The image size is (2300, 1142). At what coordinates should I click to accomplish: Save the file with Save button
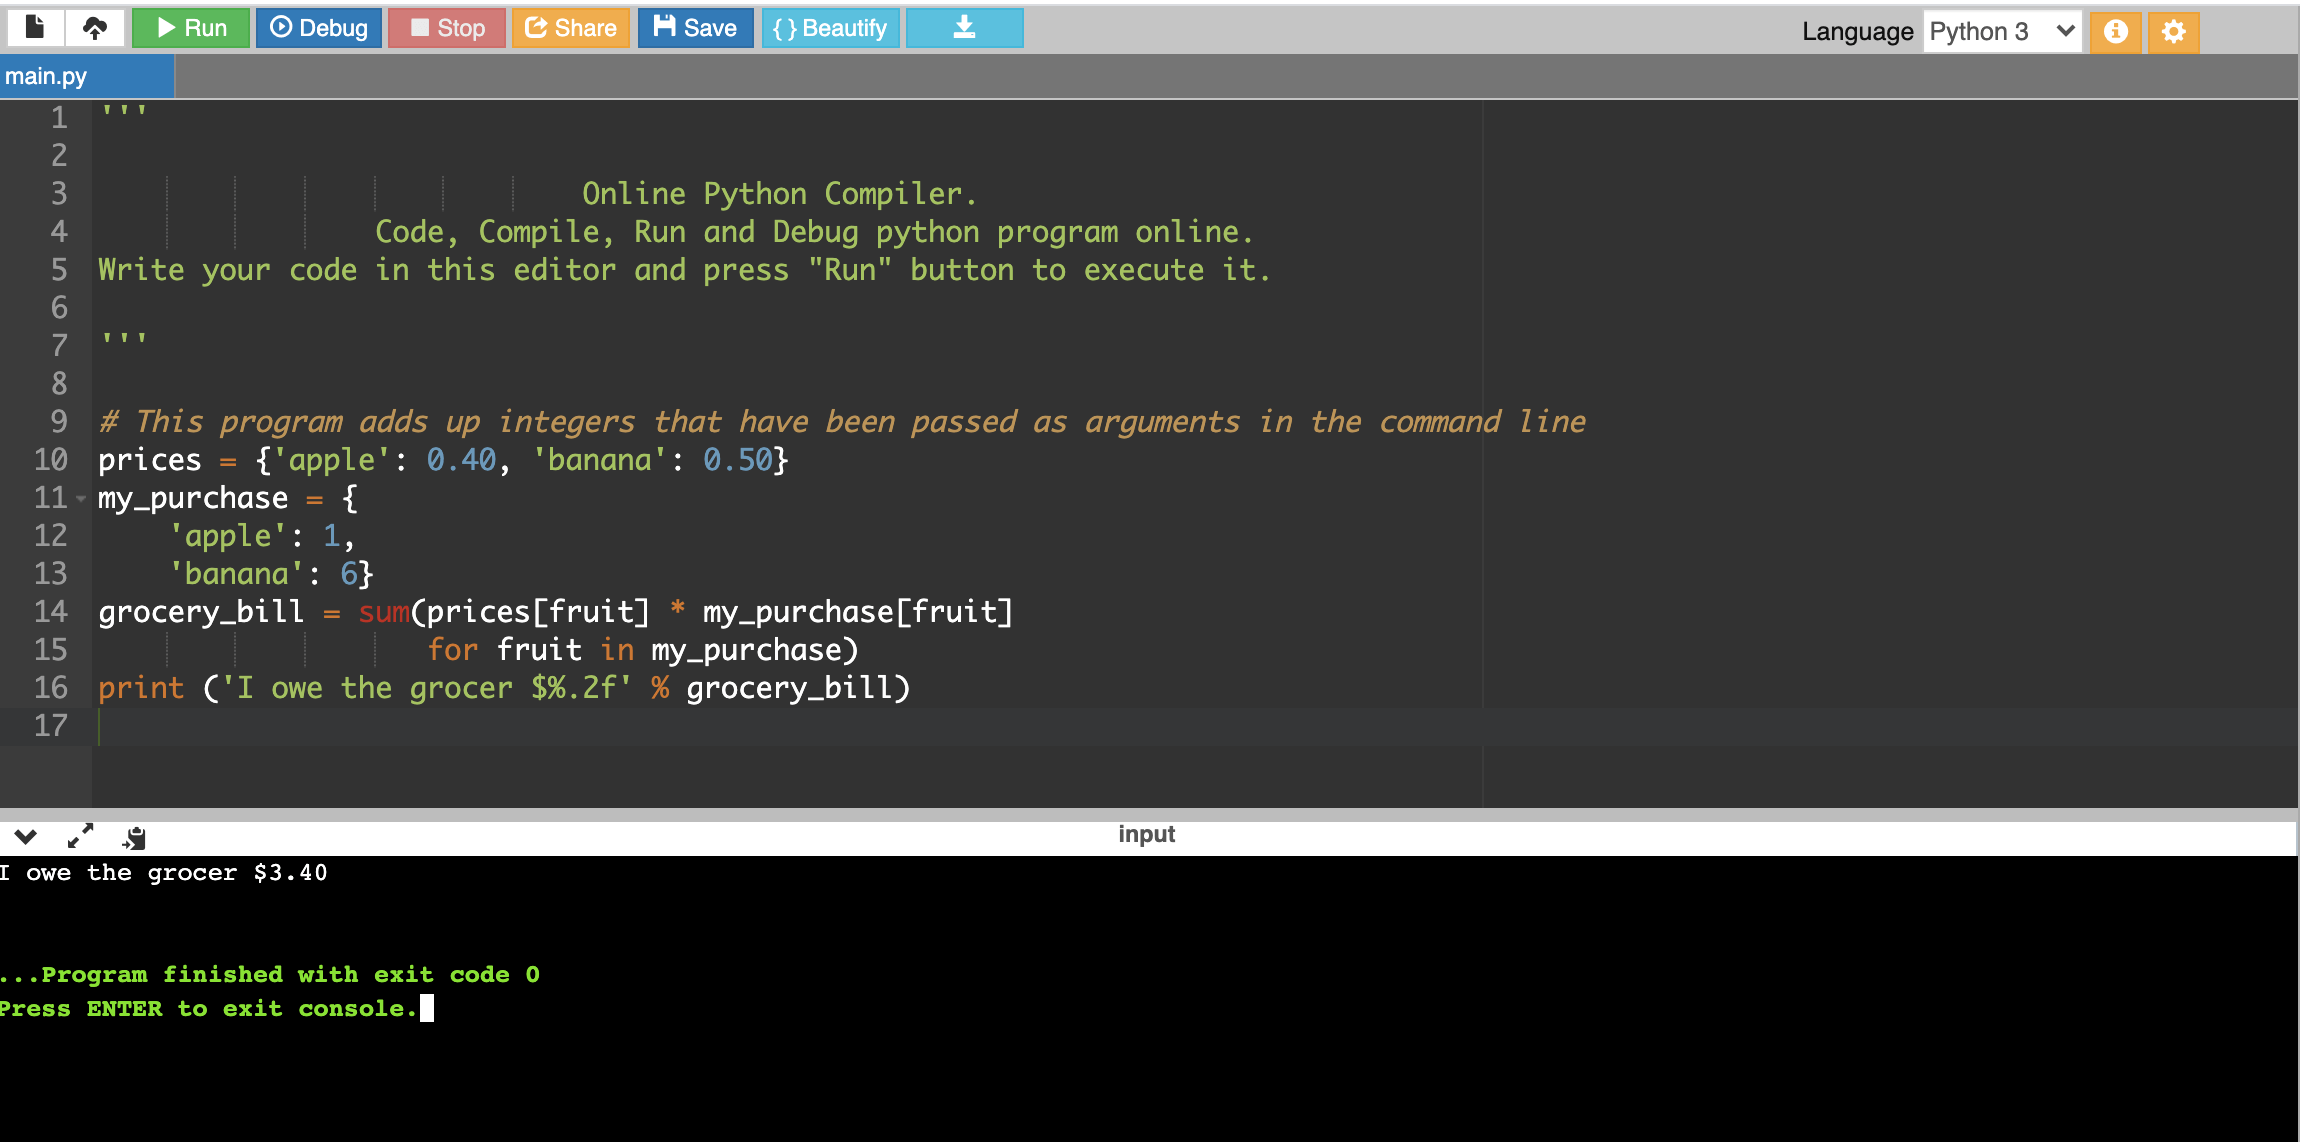695,28
